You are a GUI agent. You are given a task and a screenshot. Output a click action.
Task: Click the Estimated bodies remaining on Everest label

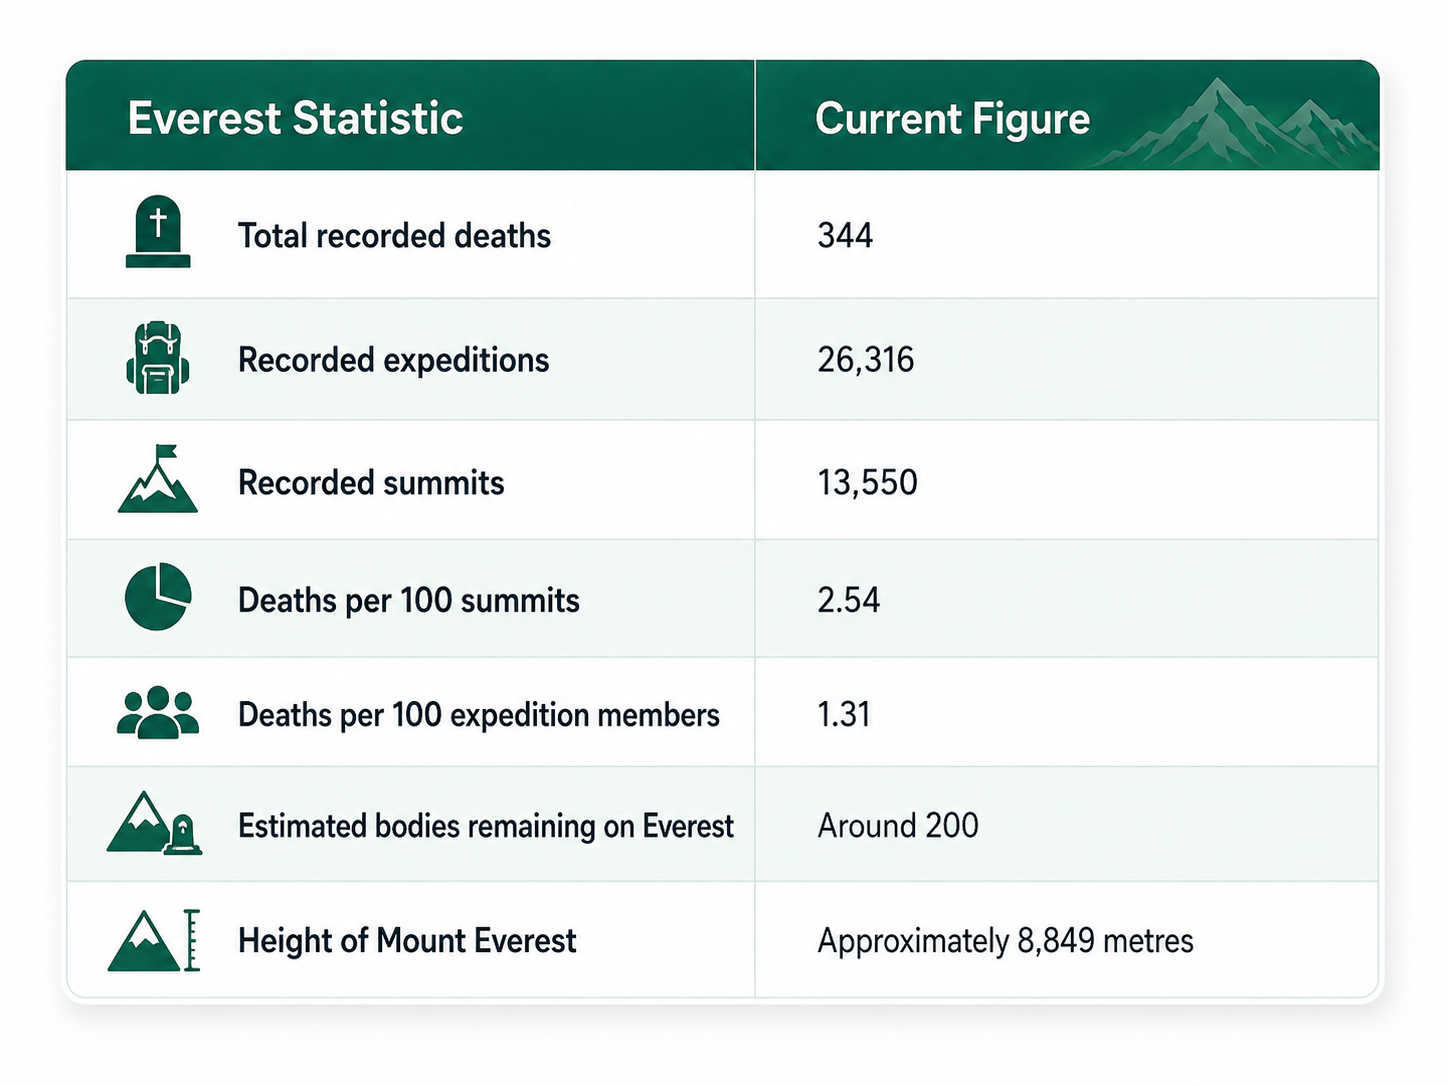click(485, 826)
